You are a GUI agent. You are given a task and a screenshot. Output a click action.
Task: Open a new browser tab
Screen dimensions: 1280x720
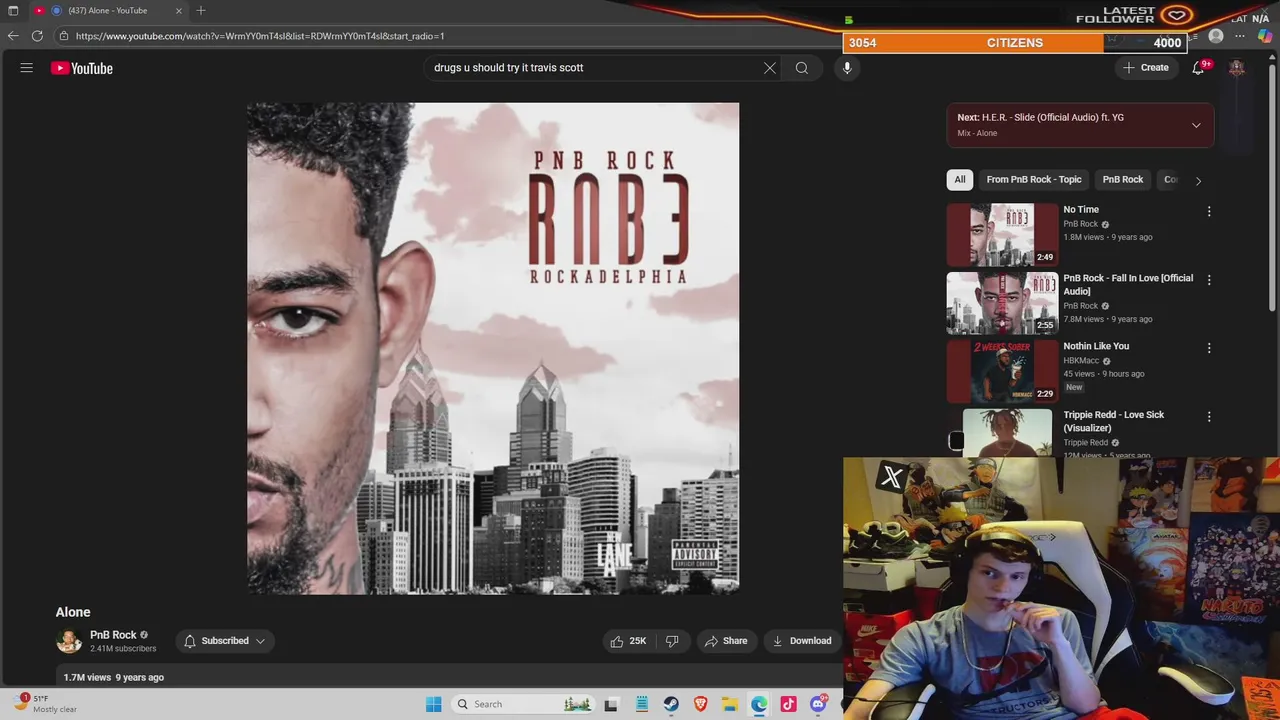point(201,11)
